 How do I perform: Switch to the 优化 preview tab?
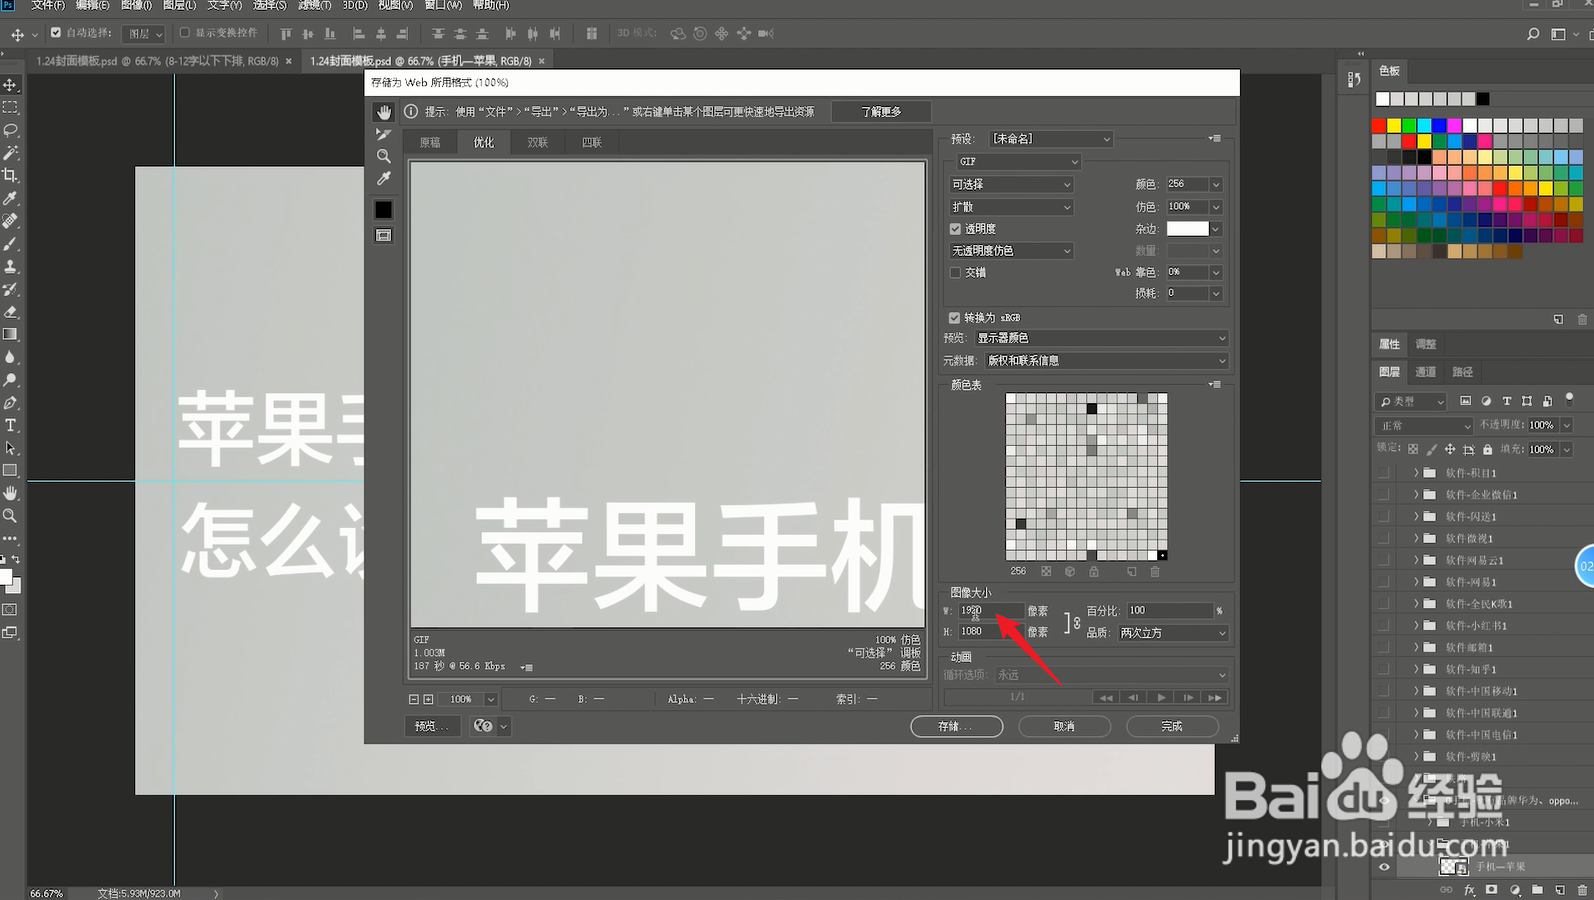tap(484, 143)
